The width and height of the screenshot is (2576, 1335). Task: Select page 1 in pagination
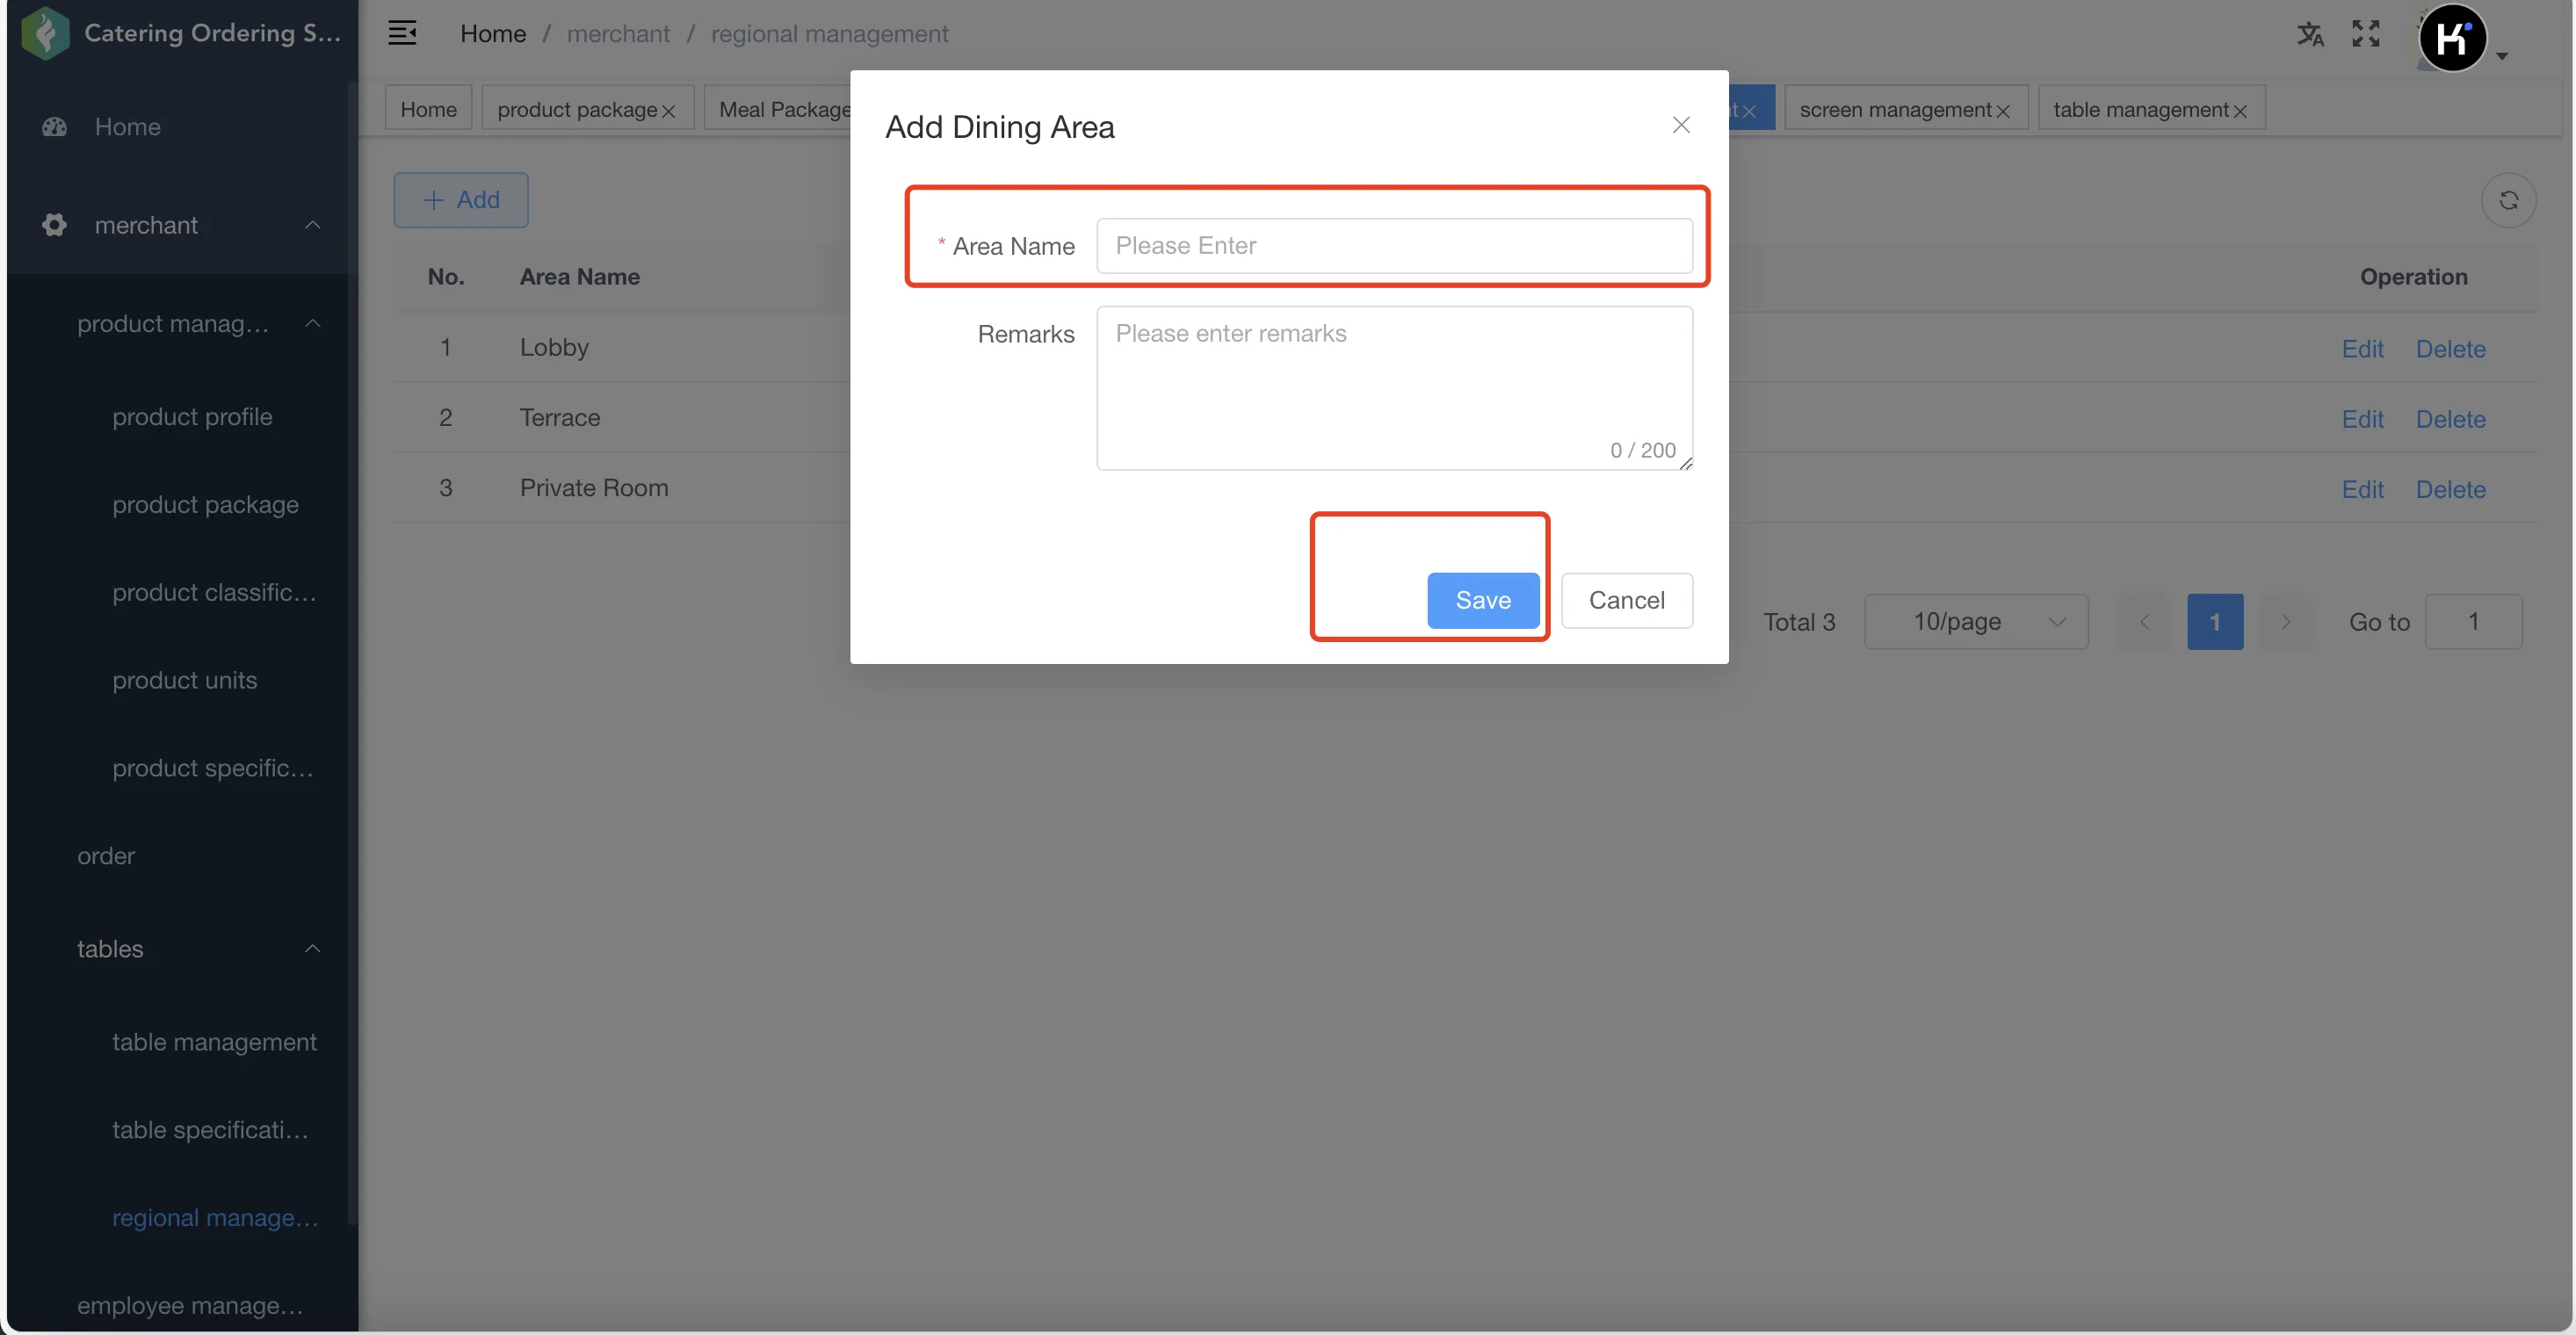tap(2215, 622)
